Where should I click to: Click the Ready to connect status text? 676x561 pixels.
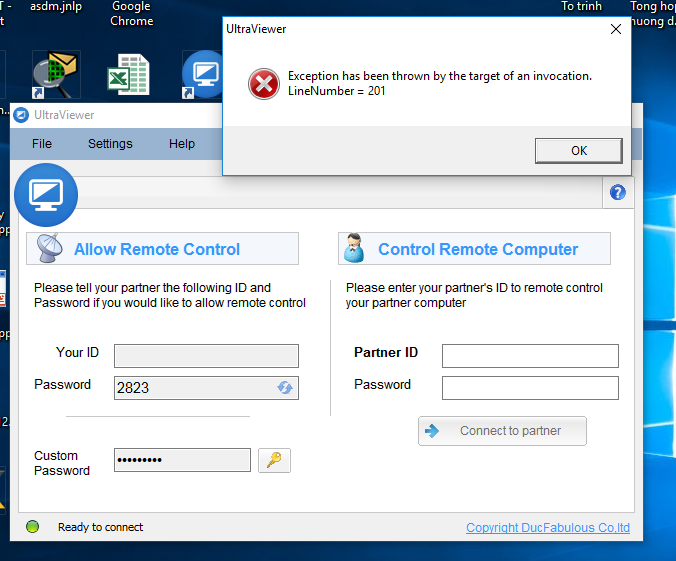[x=100, y=527]
